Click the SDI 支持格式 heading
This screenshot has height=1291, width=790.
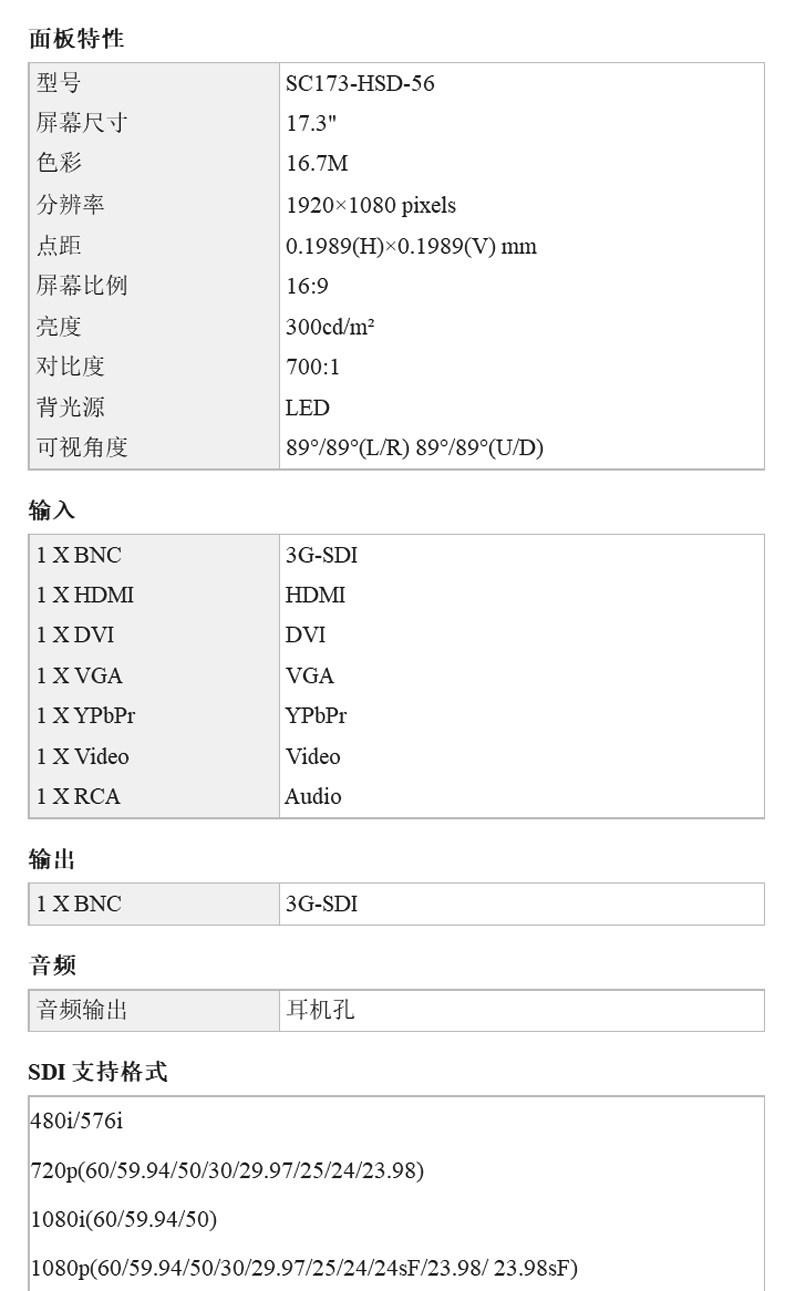(98, 1072)
